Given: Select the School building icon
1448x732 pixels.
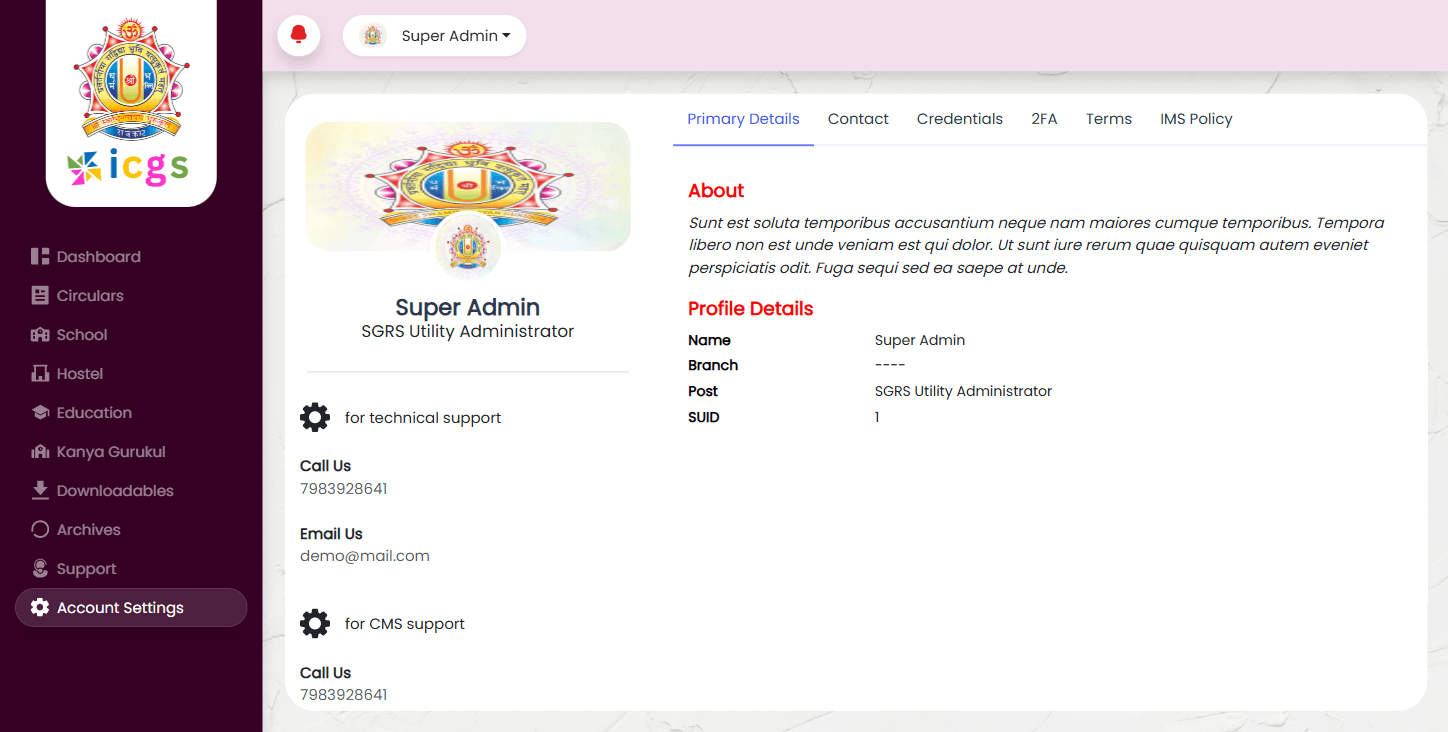Looking at the screenshot, I should (40, 335).
